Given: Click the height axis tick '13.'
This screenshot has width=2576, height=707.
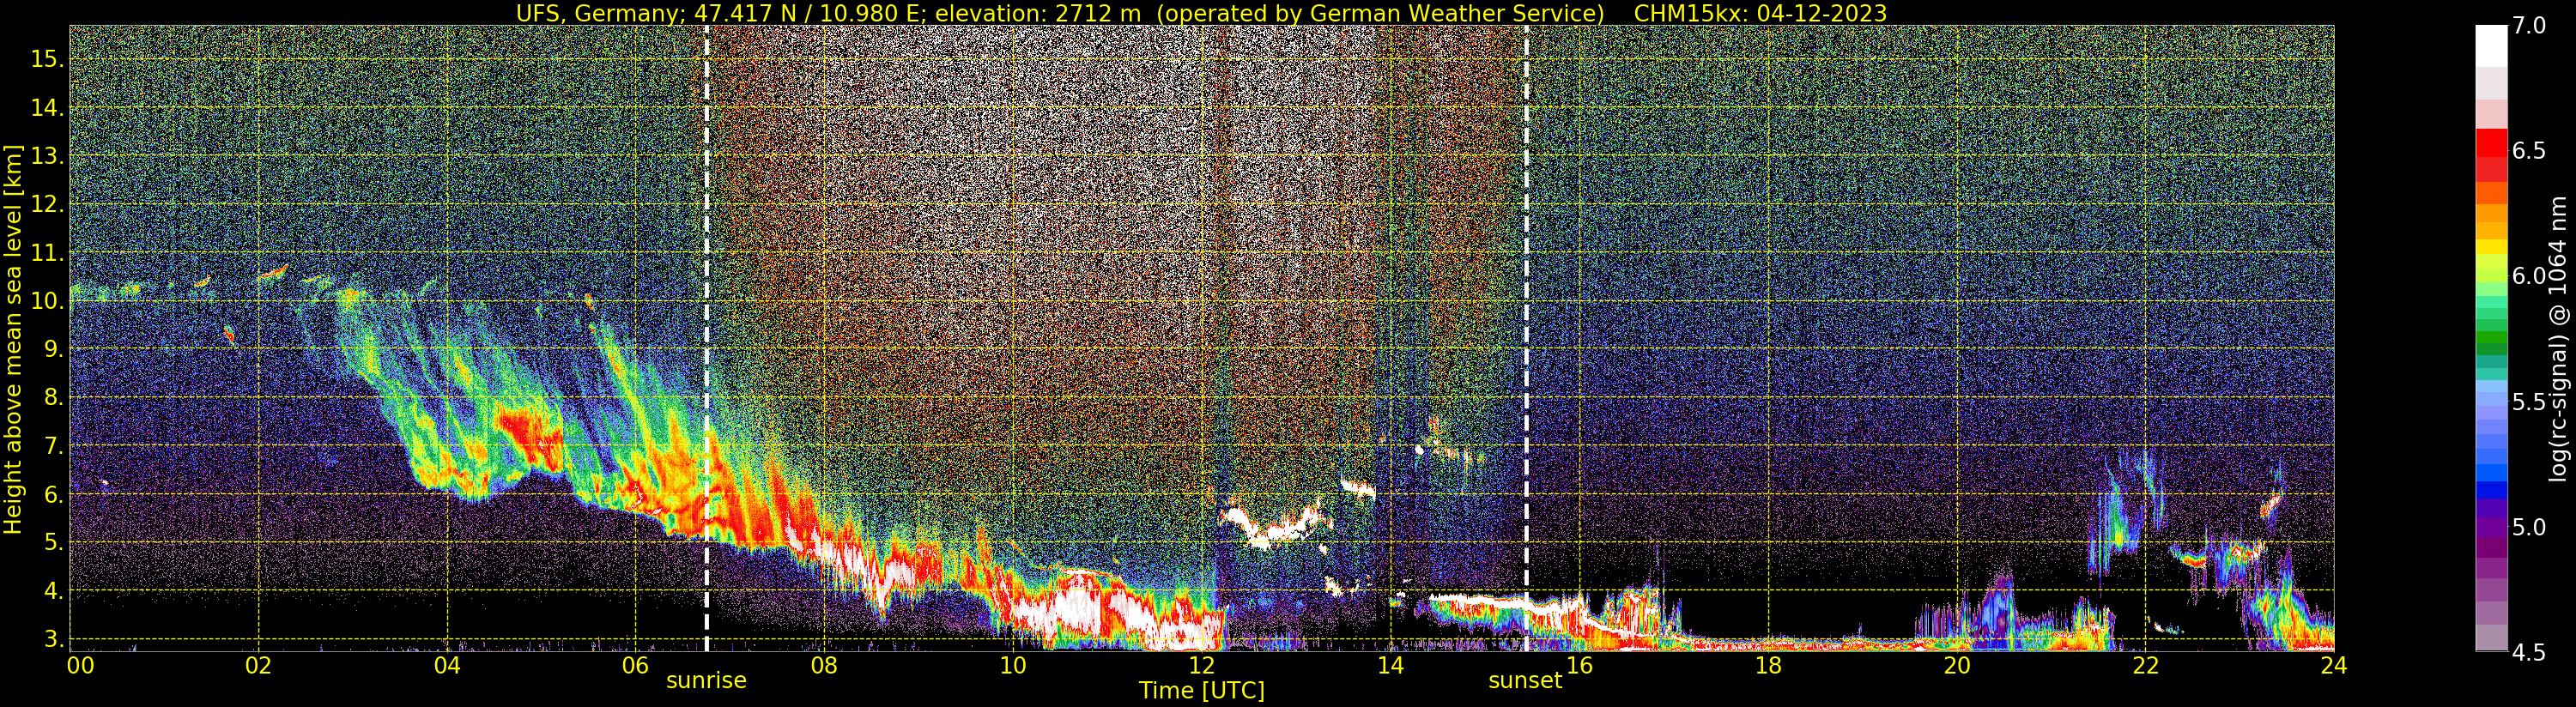Looking at the screenshot, I should [47, 156].
